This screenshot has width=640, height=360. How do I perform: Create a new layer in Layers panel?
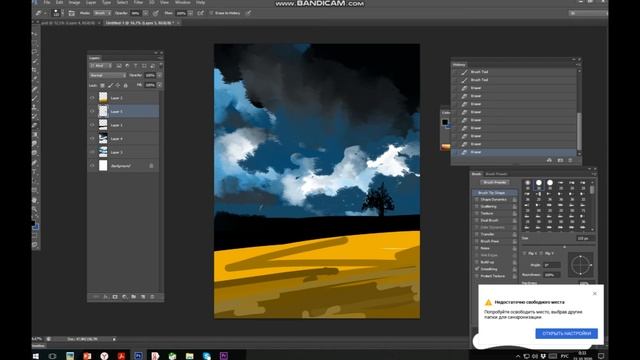[143, 297]
